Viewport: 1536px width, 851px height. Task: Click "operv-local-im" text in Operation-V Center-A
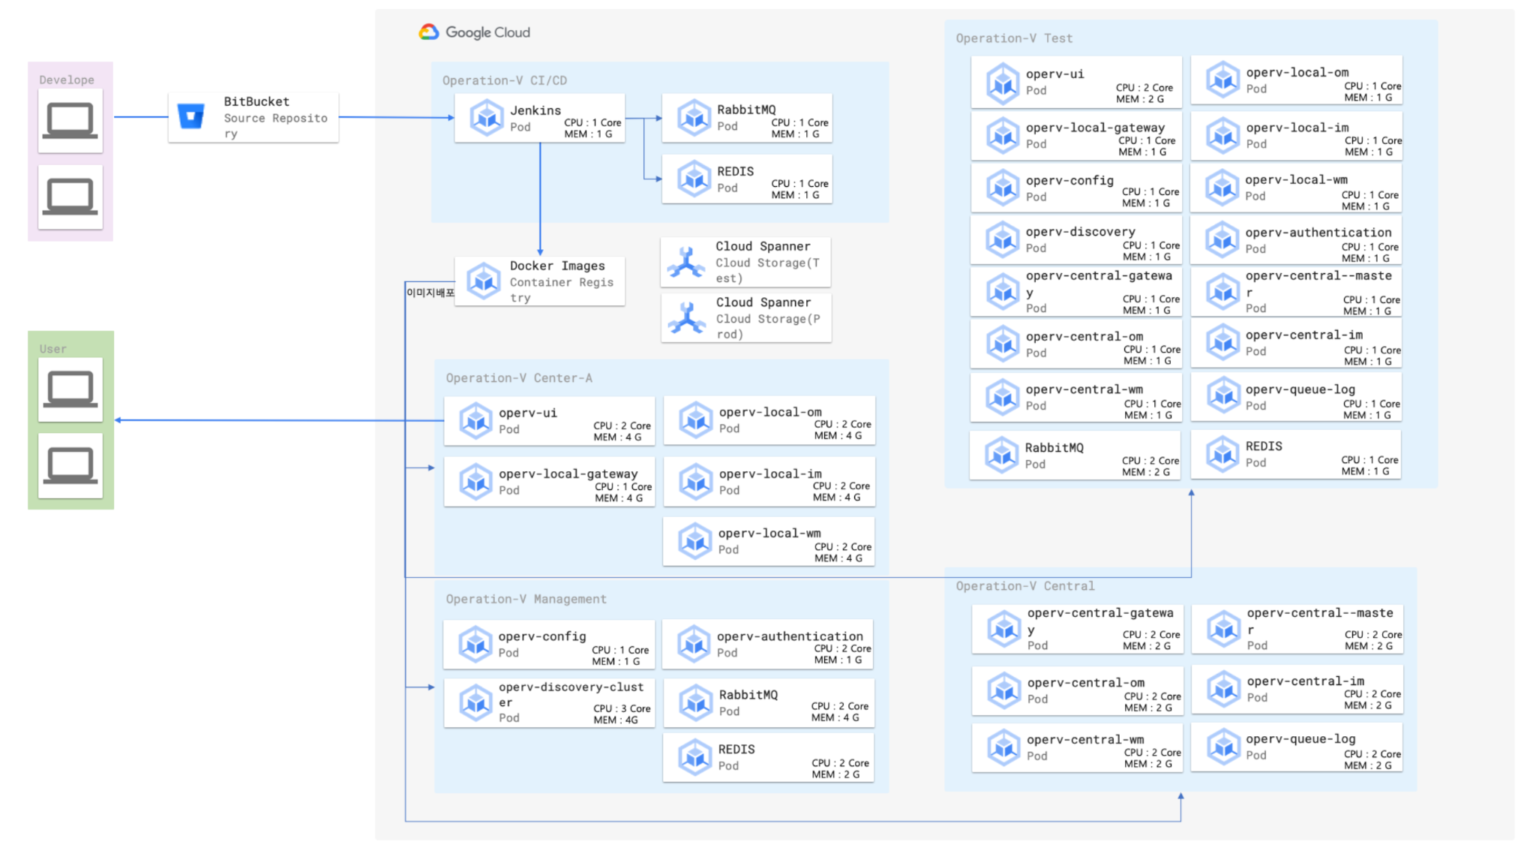coord(770,474)
